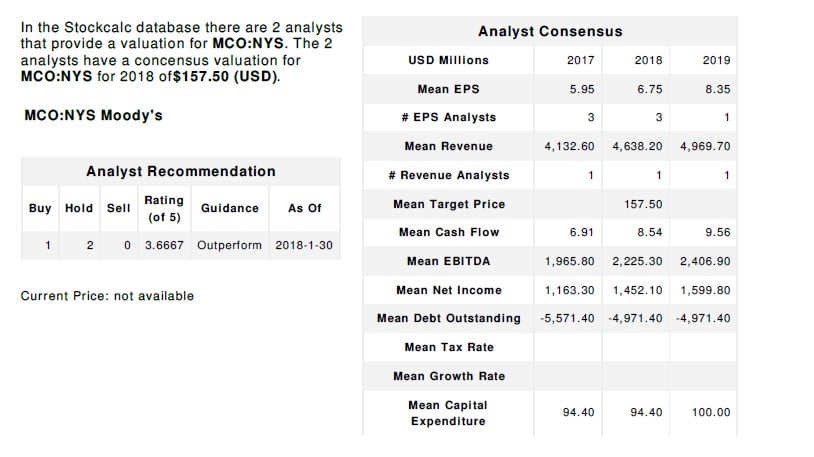The image size is (814, 457).
Task: Click the Mean EBITDA row label
Action: click(x=448, y=261)
